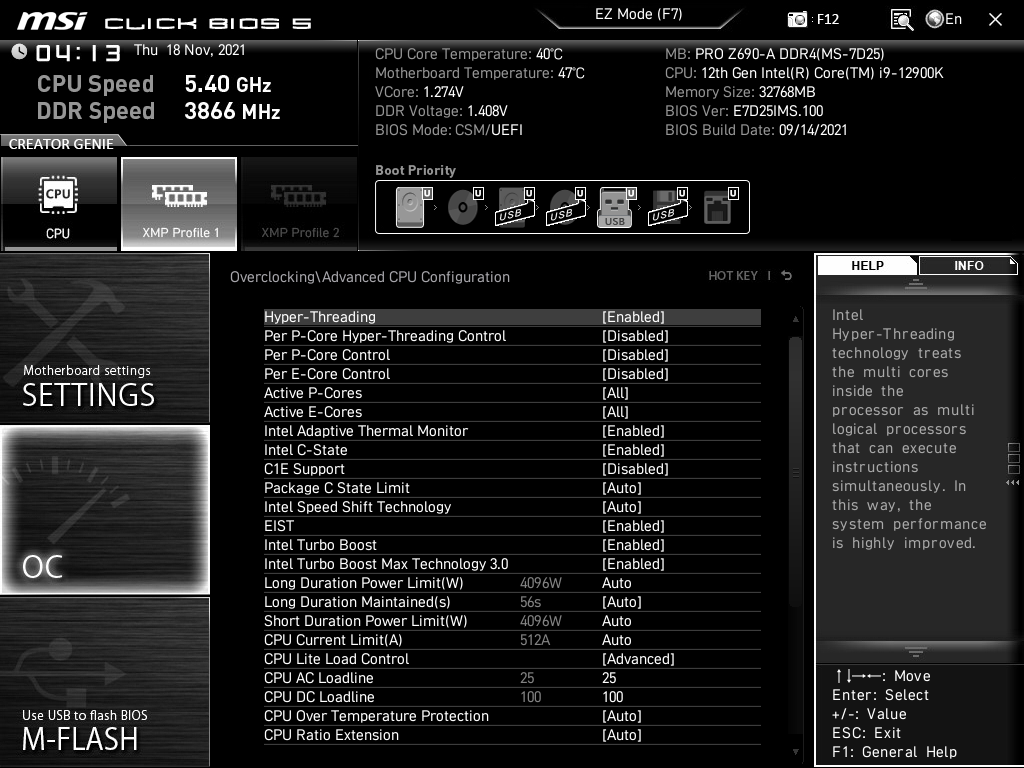Open Long Duration Maintained(s) Auto dropdown
The width and height of the screenshot is (1024, 768).
tap(622, 601)
